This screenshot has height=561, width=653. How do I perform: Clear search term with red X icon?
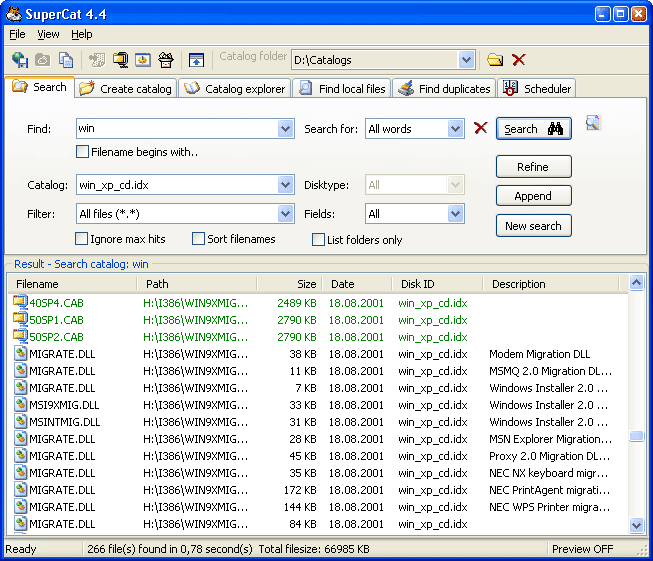(481, 128)
